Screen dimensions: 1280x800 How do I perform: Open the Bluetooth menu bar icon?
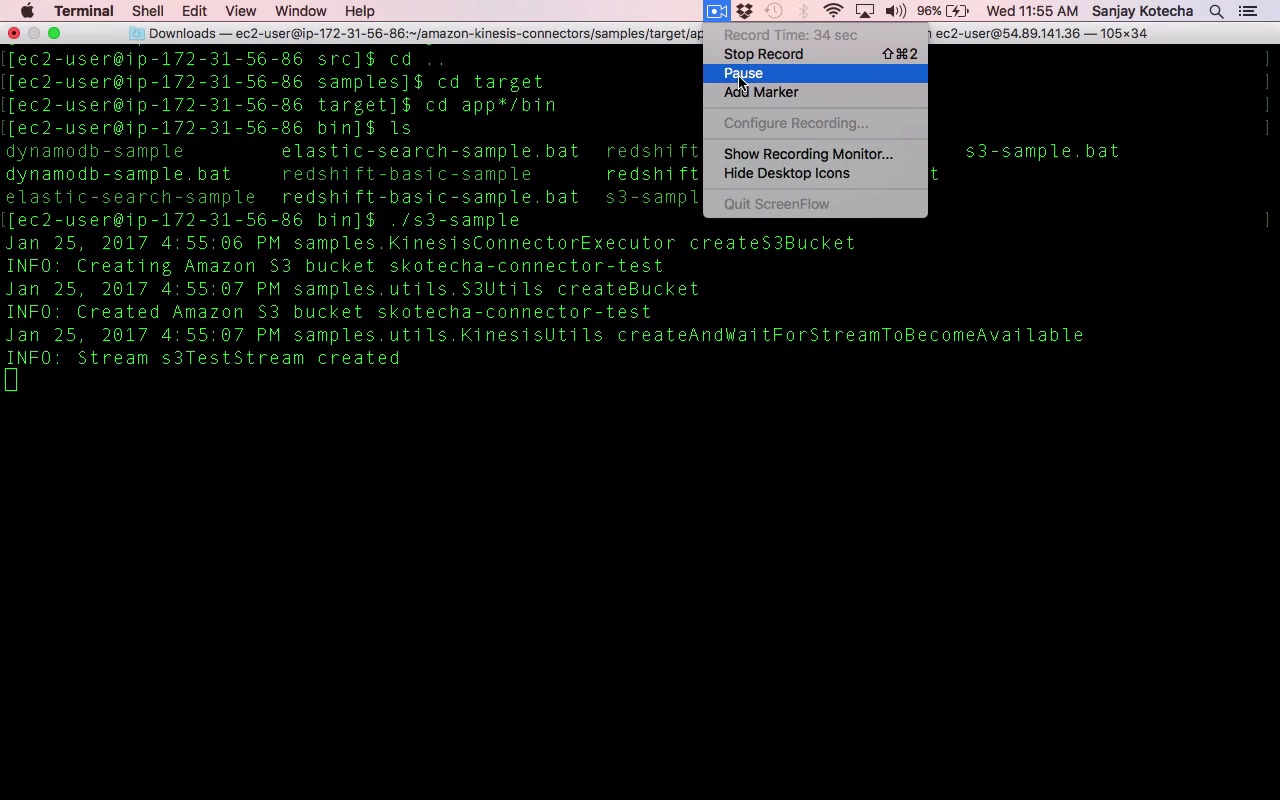[803, 11]
